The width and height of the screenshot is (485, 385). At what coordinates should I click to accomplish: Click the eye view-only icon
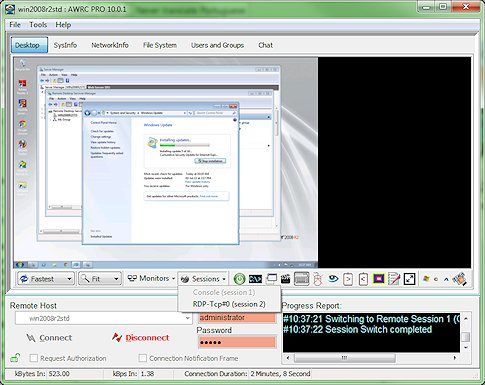click(333, 279)
